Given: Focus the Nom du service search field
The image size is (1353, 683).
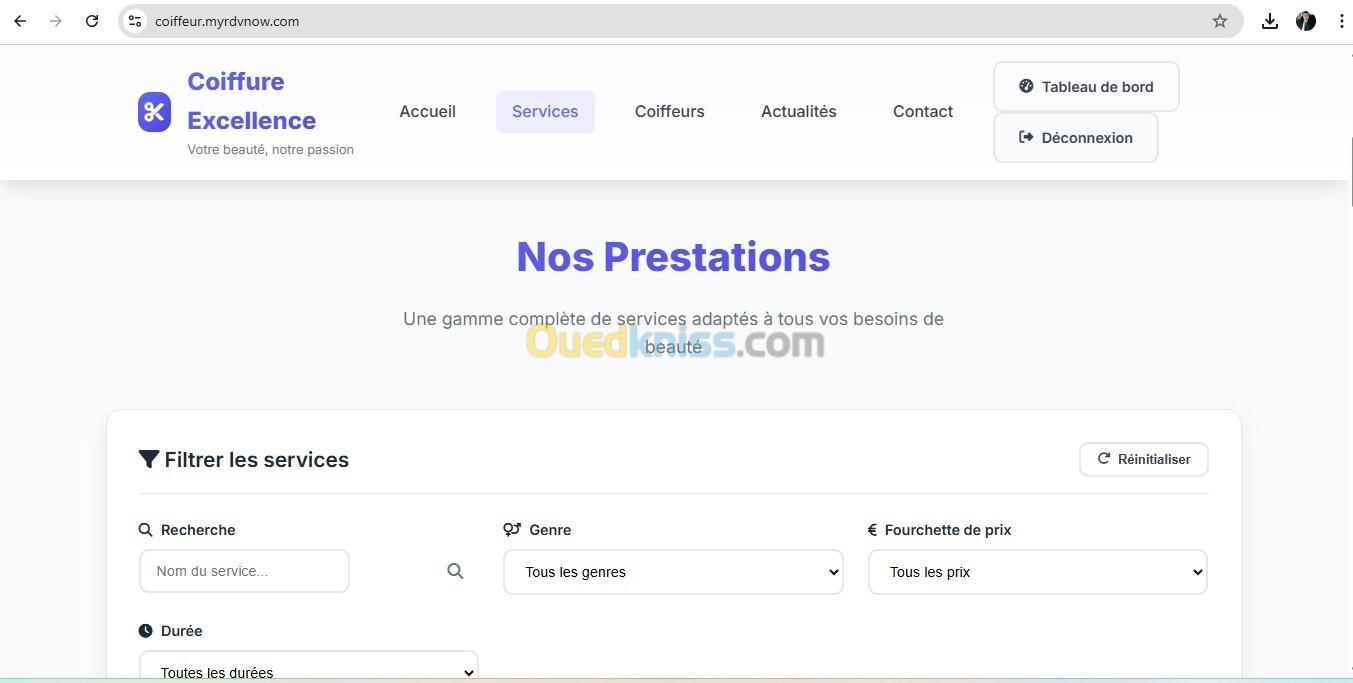Looking at the screenshot, I should [244, 571].
